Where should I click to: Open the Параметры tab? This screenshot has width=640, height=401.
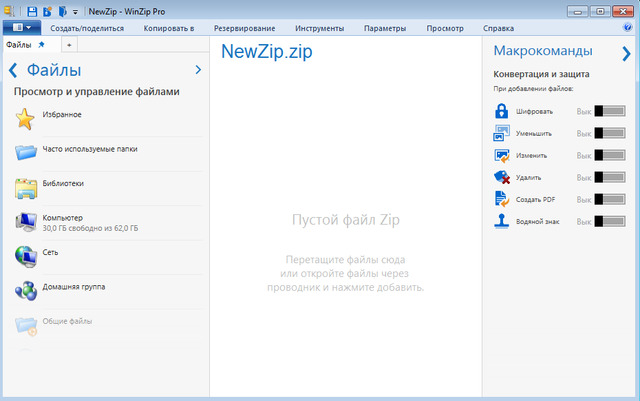coord(385,28)
